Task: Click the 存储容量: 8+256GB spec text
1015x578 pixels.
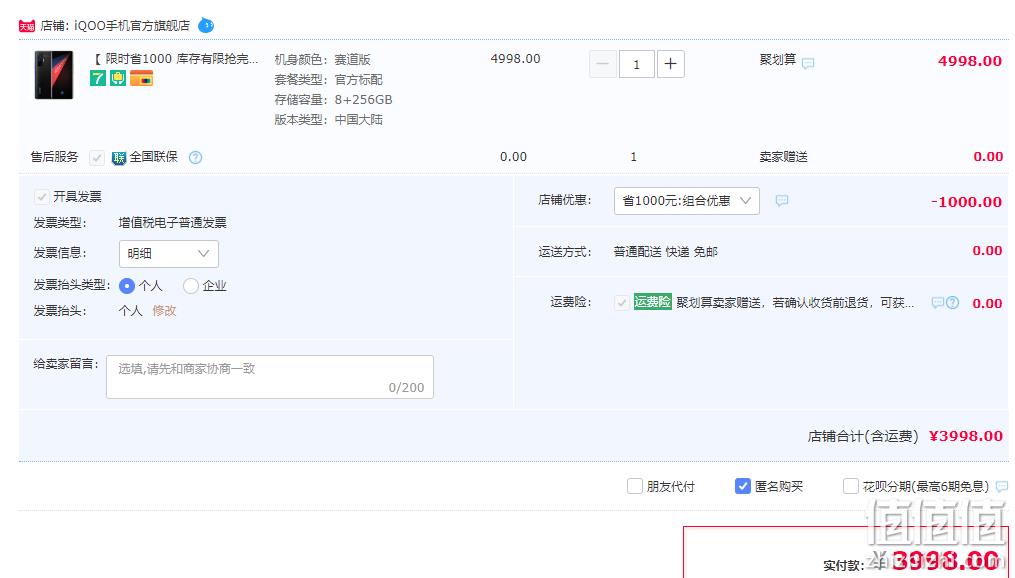Action: tap(333, 100)
